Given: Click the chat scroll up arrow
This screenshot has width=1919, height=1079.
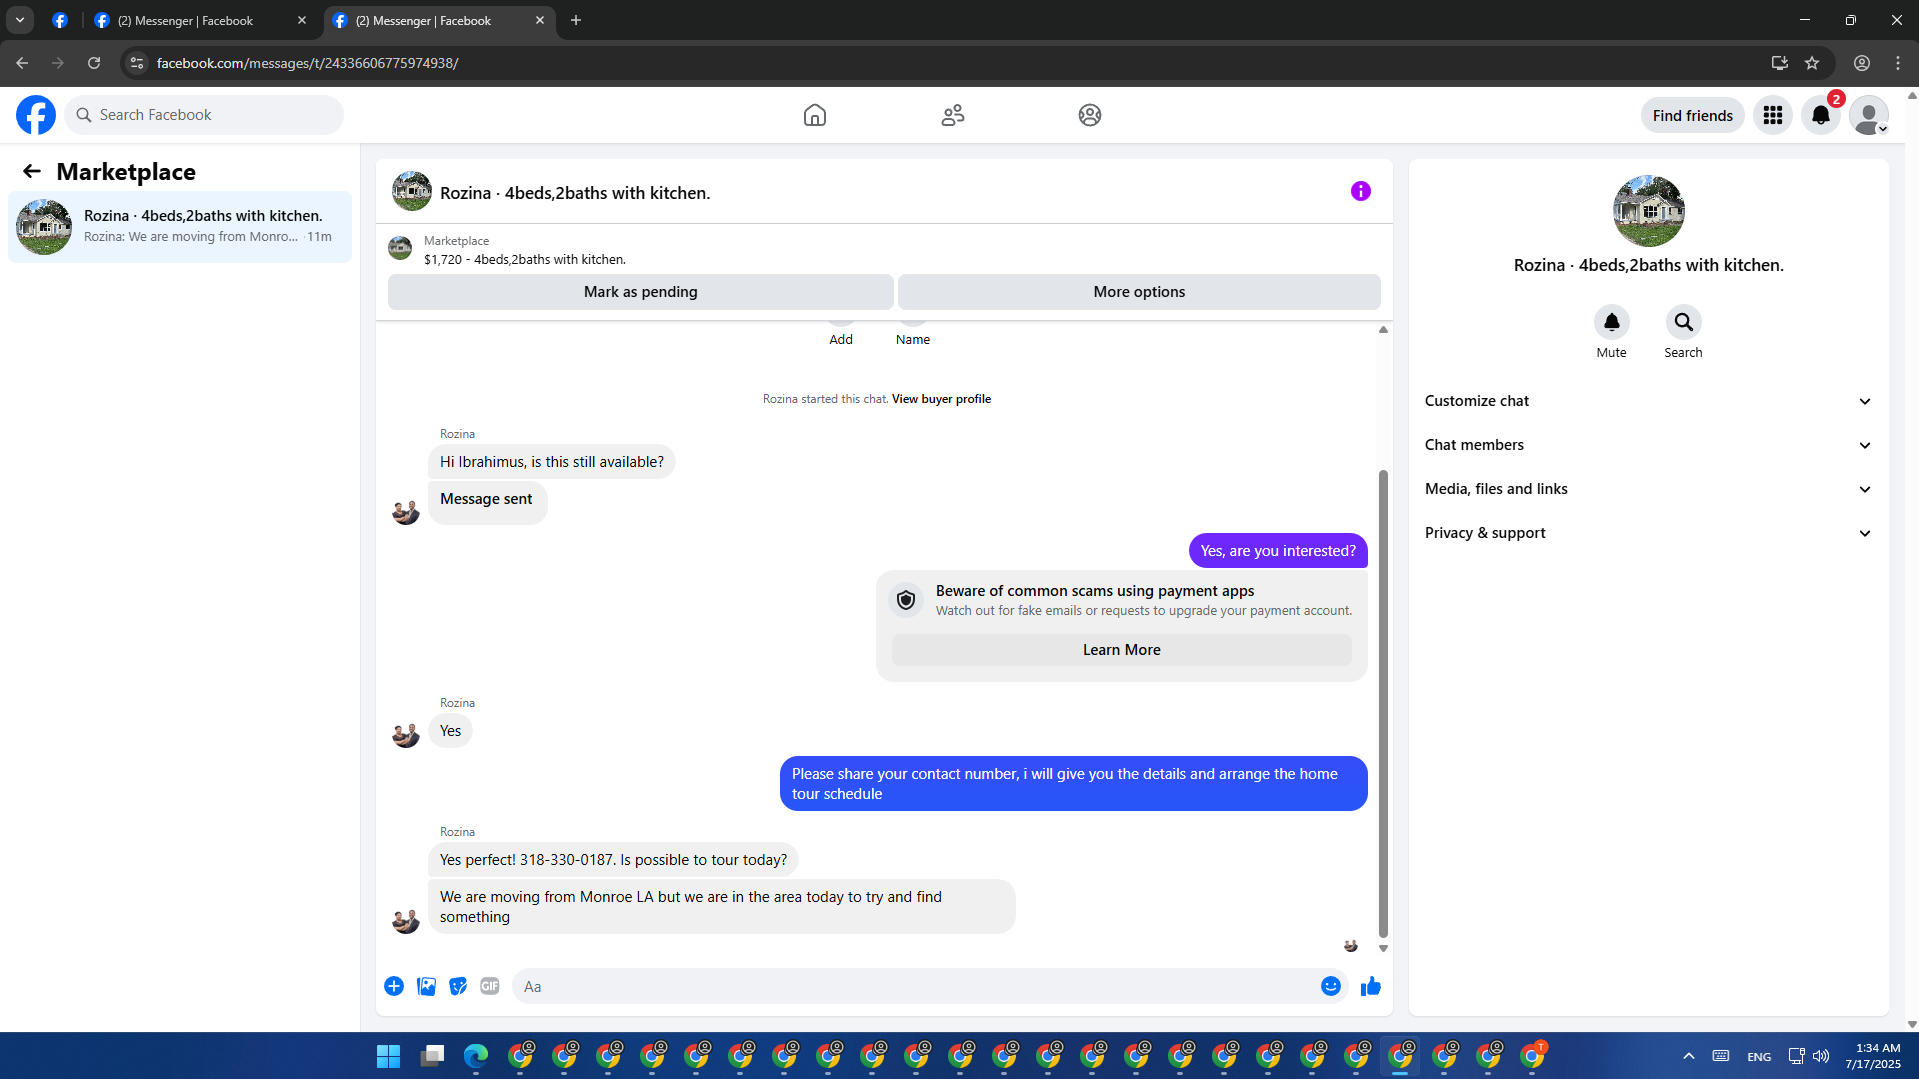Looking at the screenshot, I should [x=1383, y=329].
